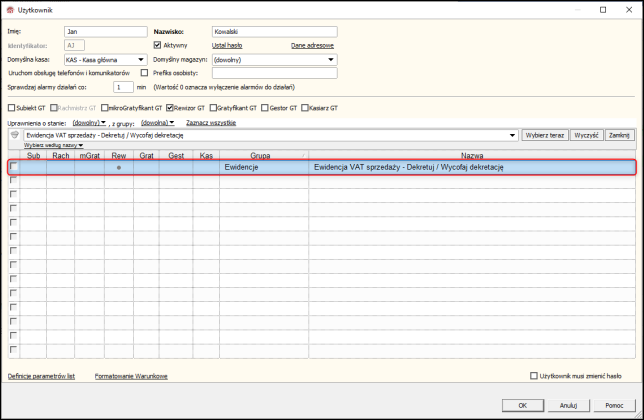The height and width of the screenshot is (420, 644).
Task: Uncheck the Rewizor GT checkbox
Action: [170, 108]
